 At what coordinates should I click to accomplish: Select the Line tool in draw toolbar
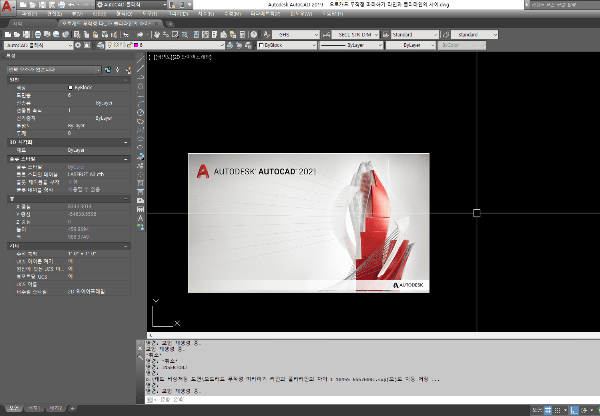pyautogui.click(x=140, y=59)
